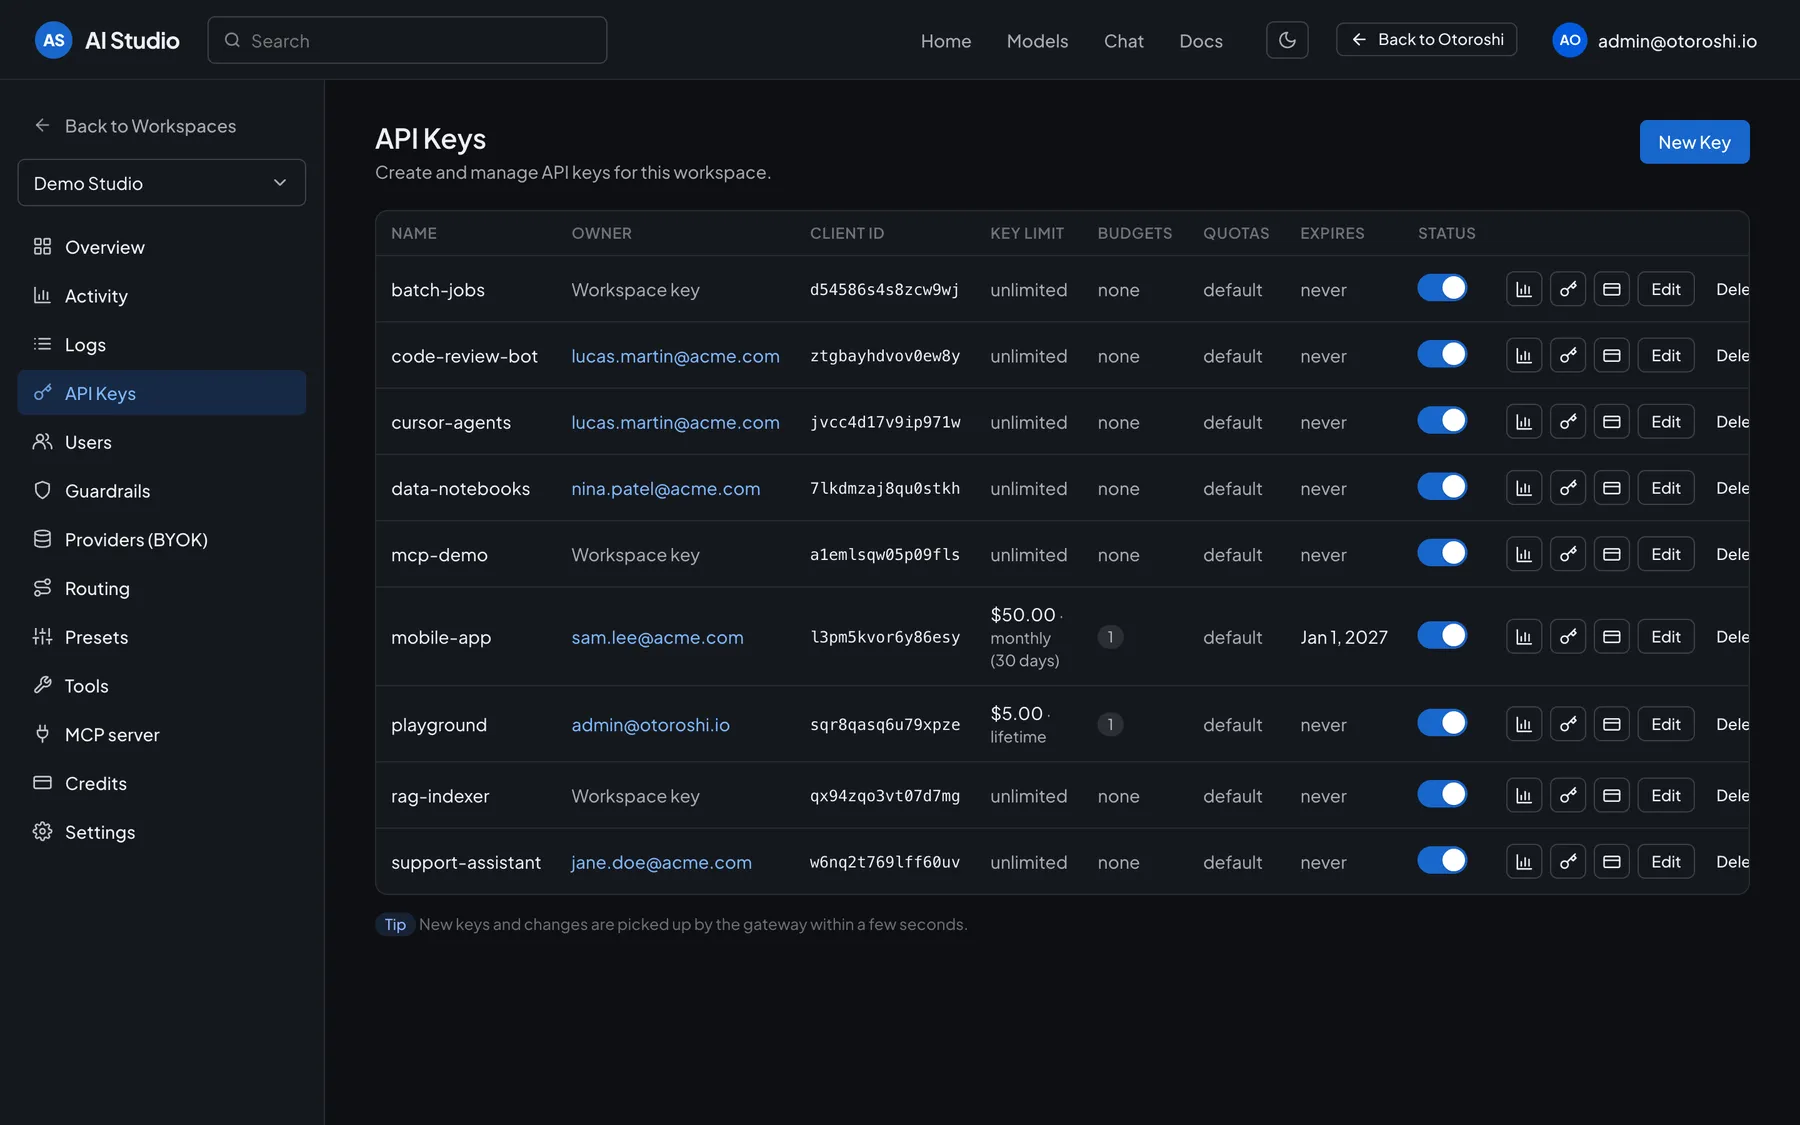Open card icon for playground key
Screen dimensions: 1800x1125
click(1612, 724)
